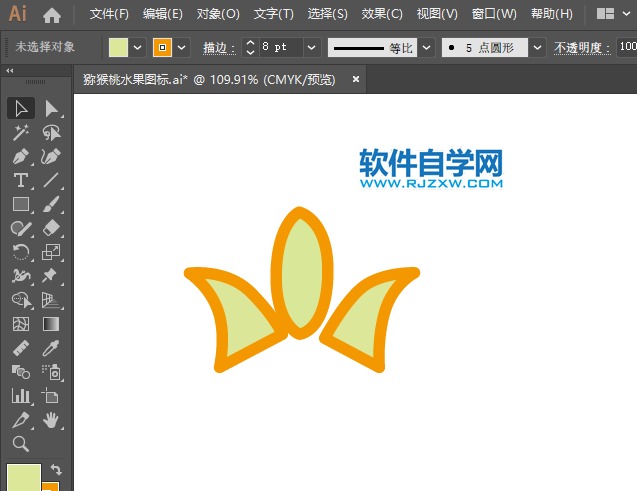Open the 编辑(E) menu
This screenshot has width=637, height=491.
[162, 14]
